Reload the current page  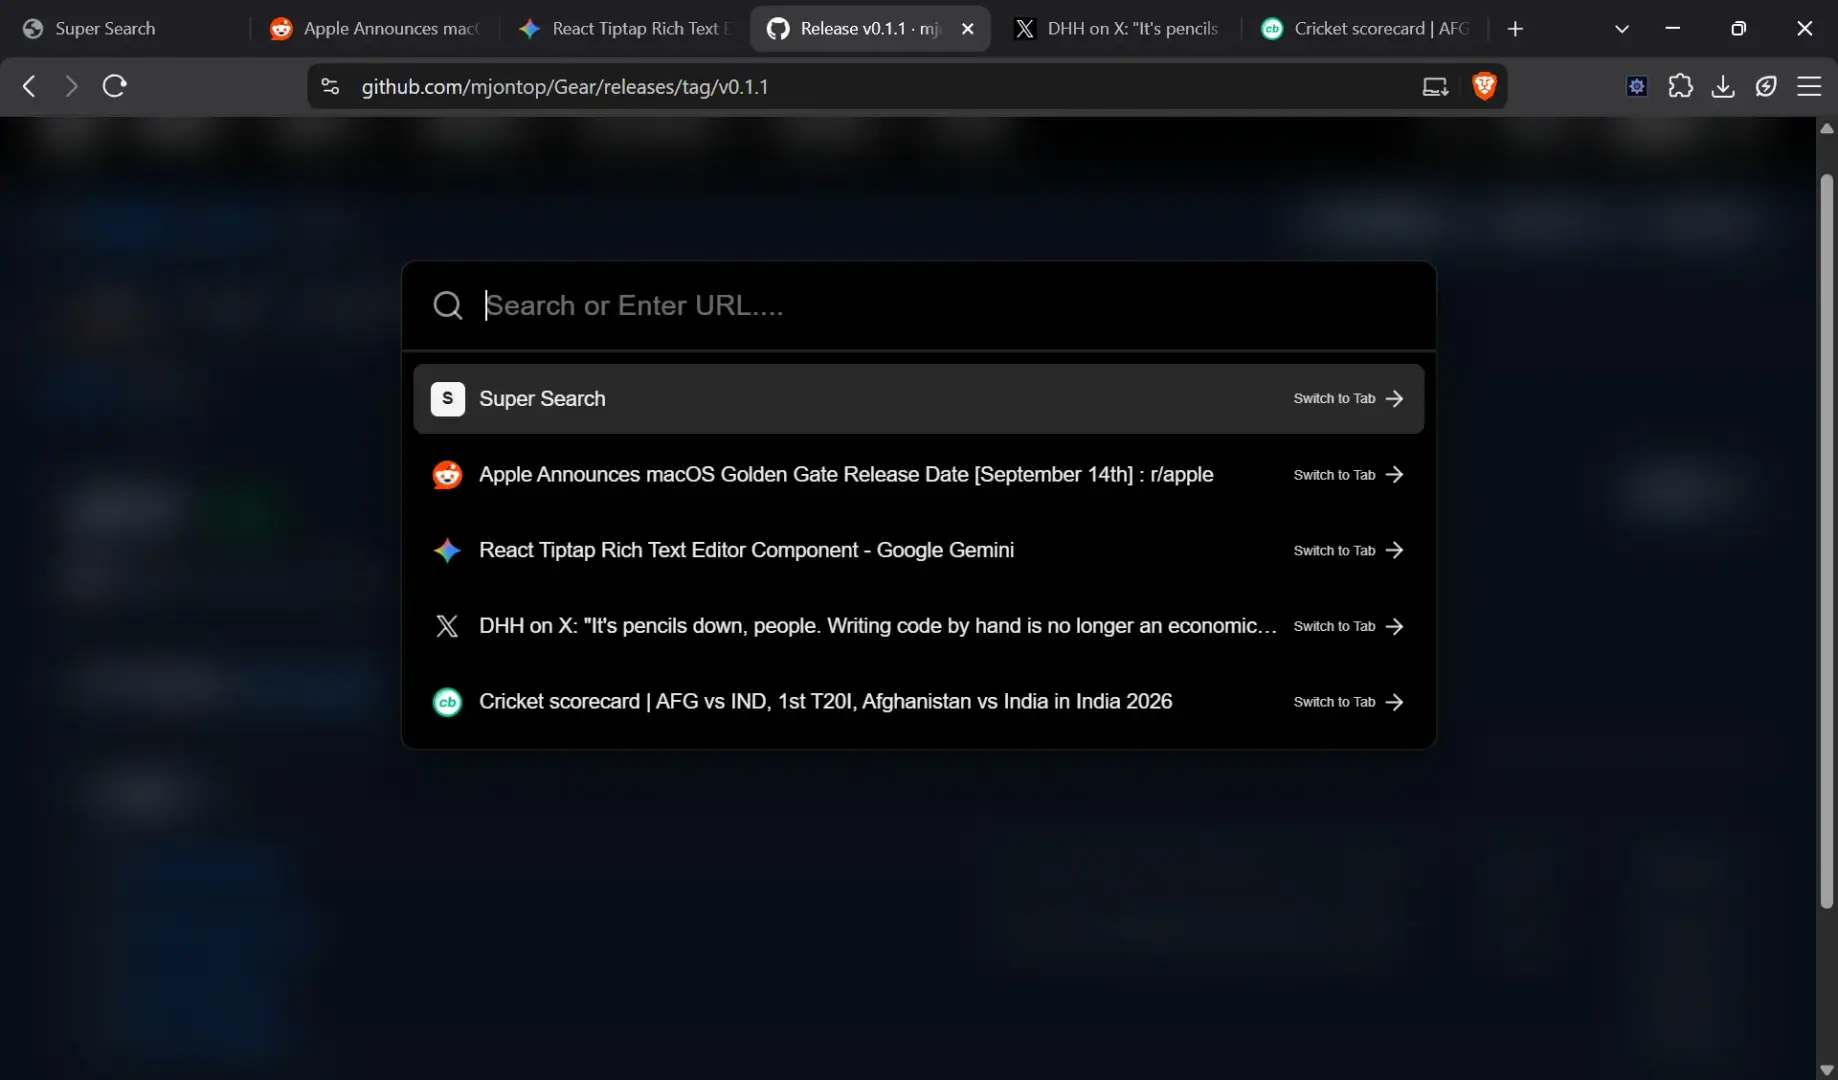coord(114,86)
